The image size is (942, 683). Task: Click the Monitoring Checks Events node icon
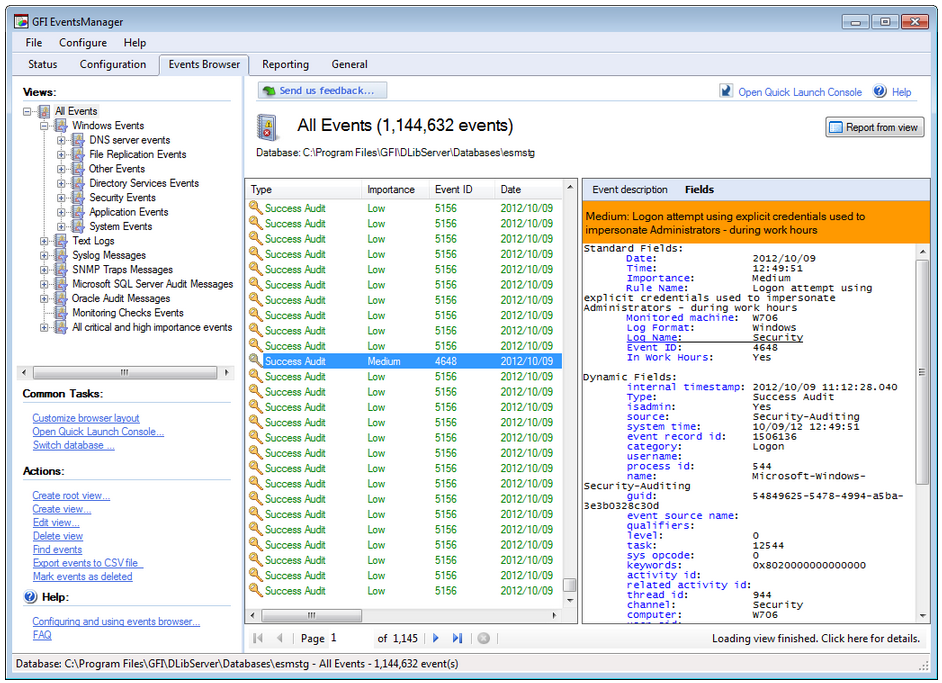[61, 313]
